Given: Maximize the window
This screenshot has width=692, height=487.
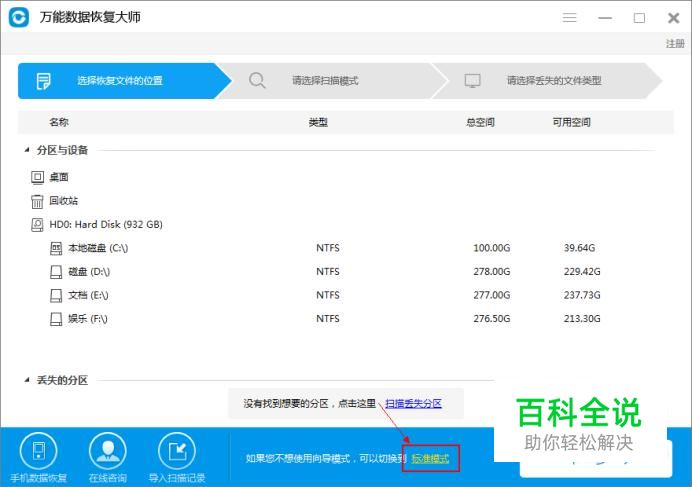Looking at the screenshot, I should coord(639,18).
